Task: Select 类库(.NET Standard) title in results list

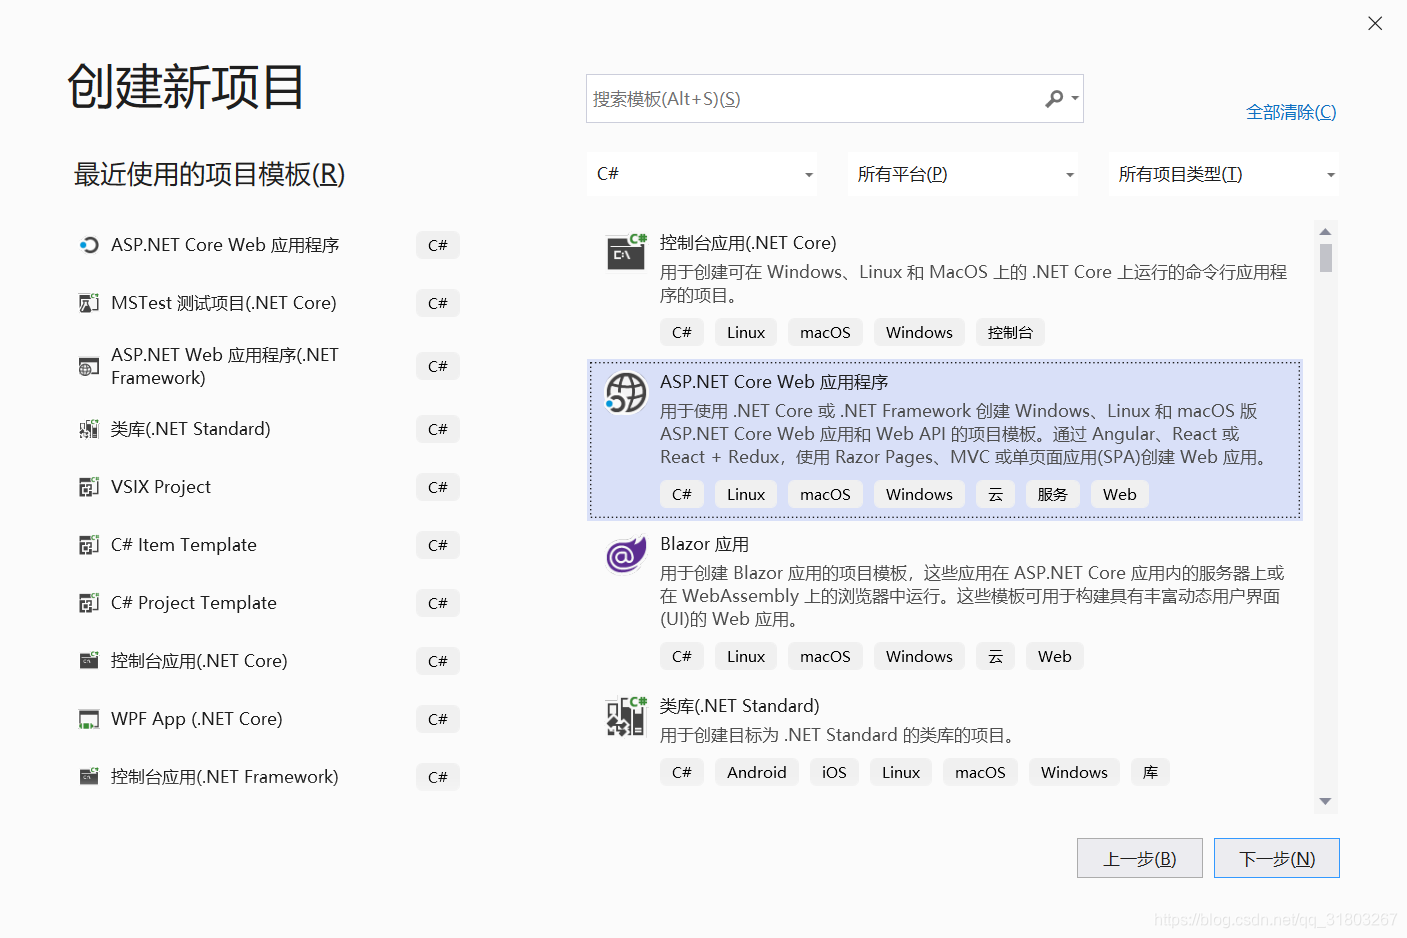Action: [x=739, y=706]
